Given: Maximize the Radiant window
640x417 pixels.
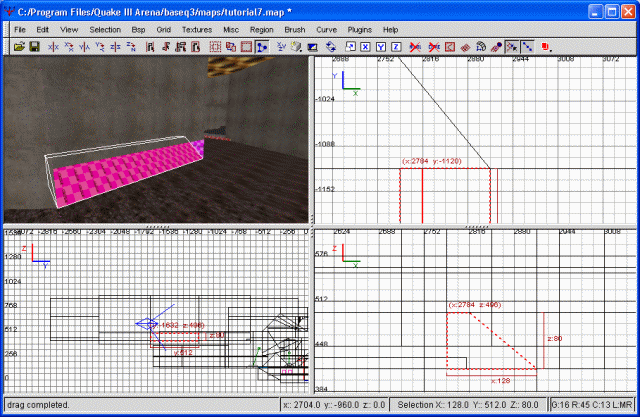Looking at the screenshot, I should click(x=612, y=12).
